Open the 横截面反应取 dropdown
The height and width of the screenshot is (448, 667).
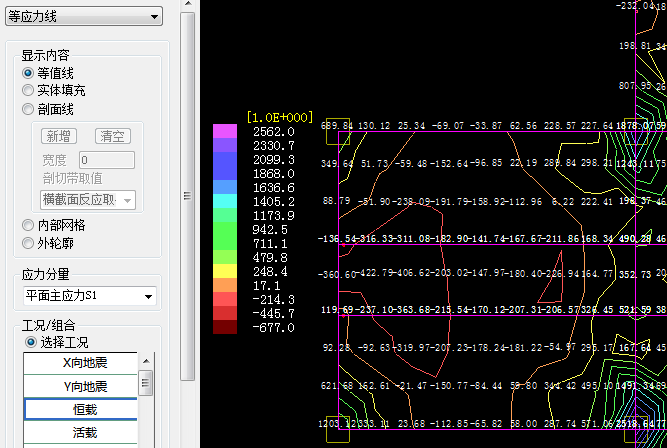point(88,200)
